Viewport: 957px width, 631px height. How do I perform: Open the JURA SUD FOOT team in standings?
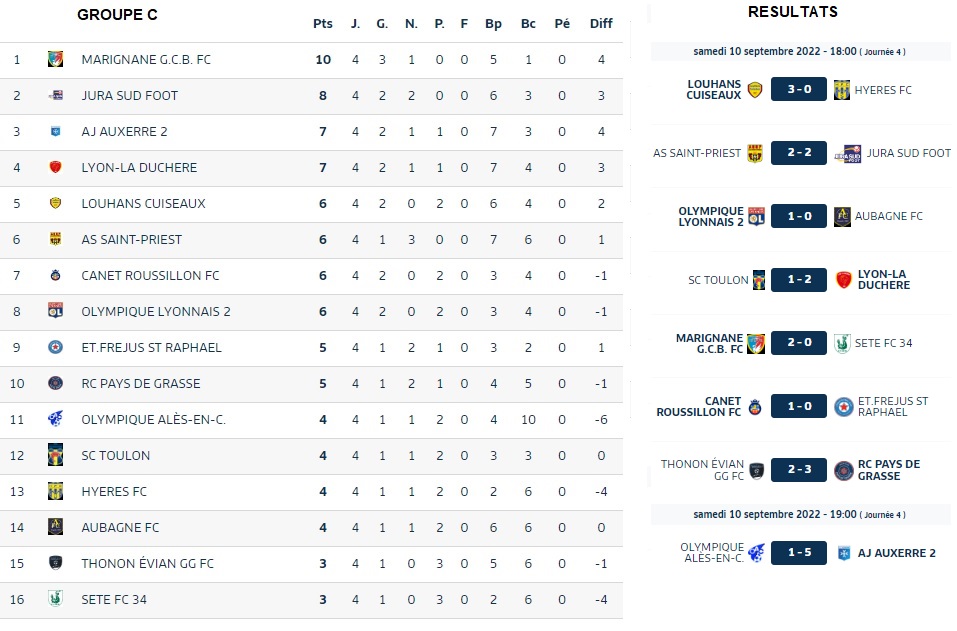click(x=130, y=96)
